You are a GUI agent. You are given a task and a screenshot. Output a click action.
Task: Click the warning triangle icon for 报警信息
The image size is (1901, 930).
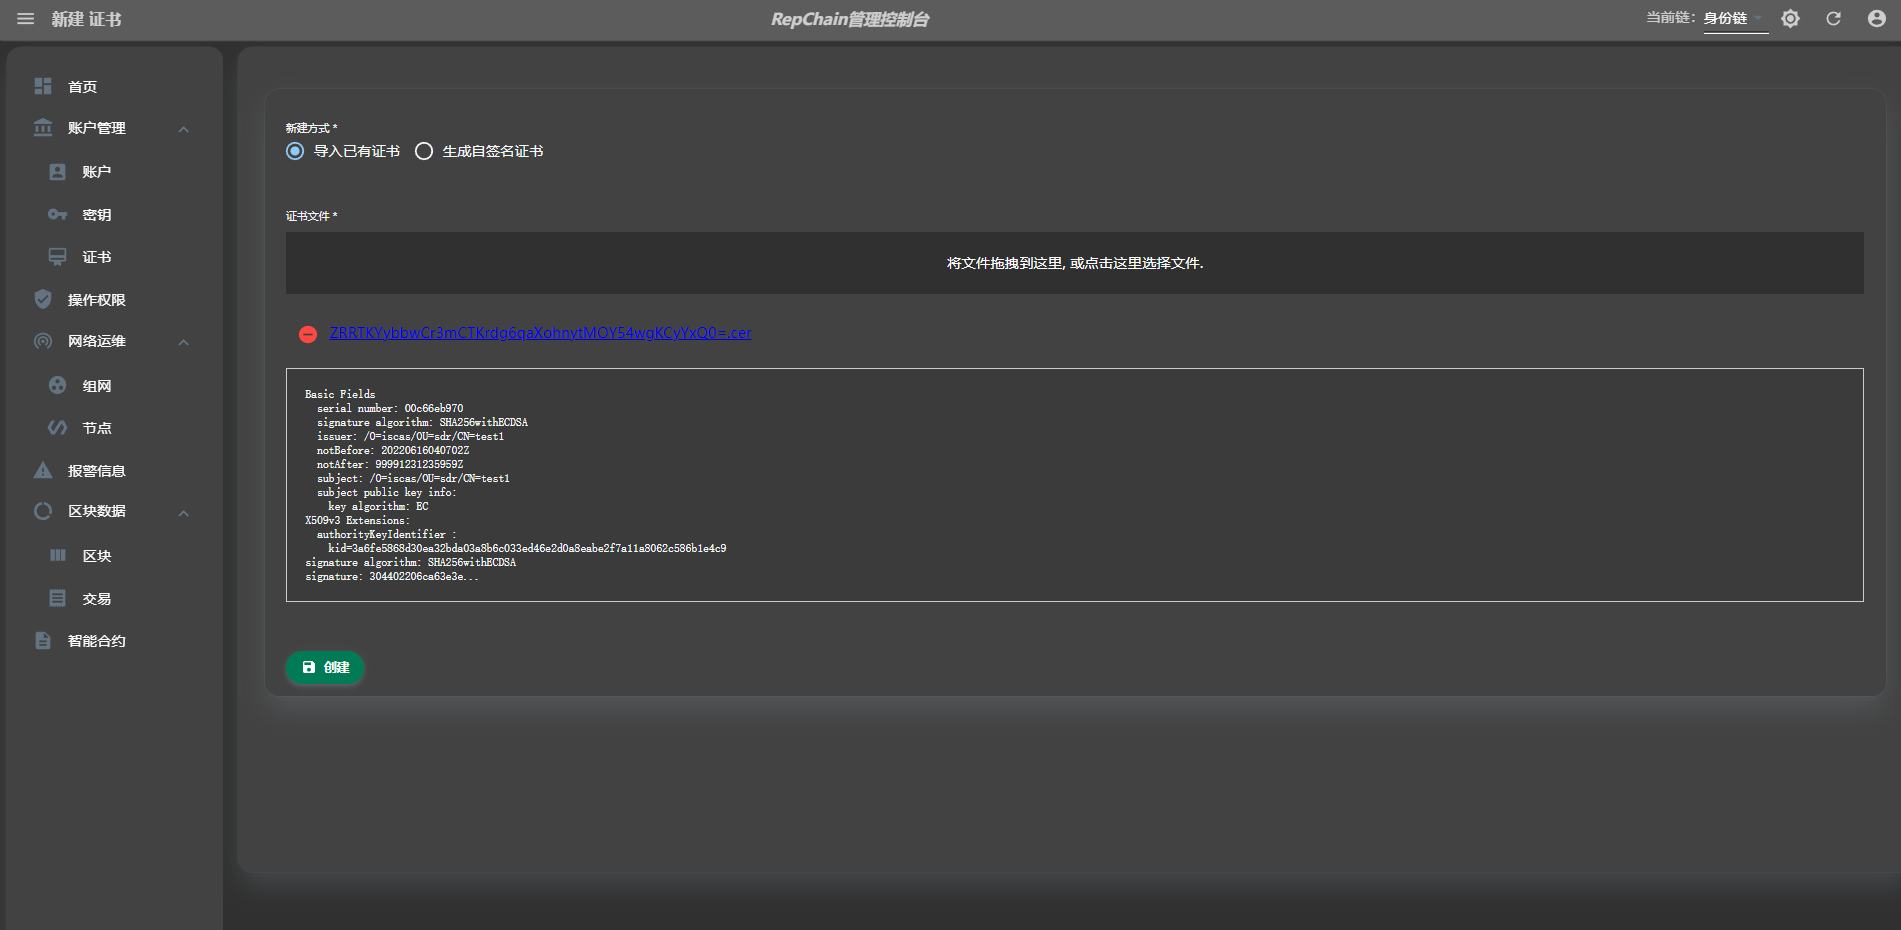pyautogui.click(x=43, y=470)
